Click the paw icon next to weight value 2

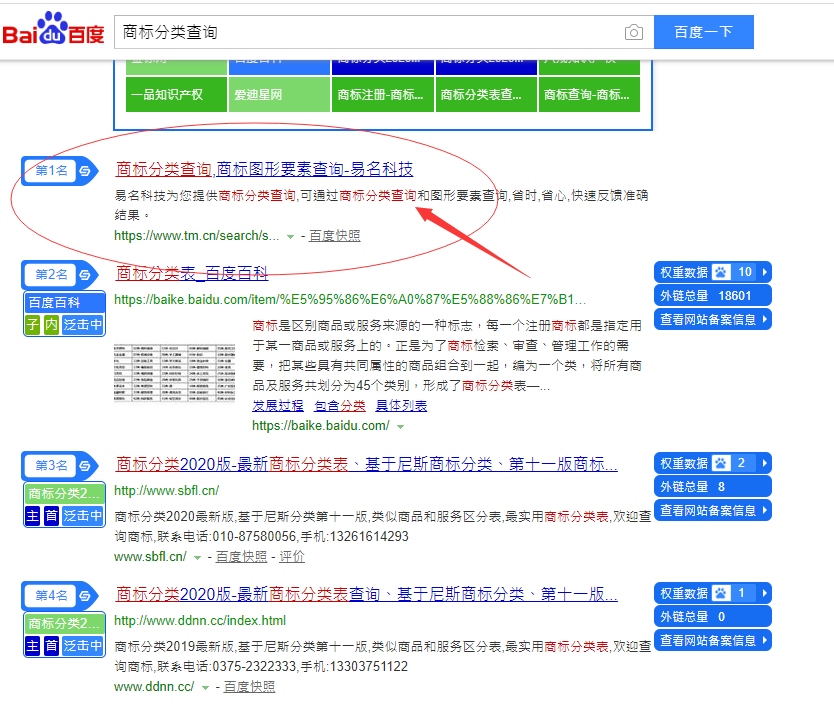click(x=721, y=463)
